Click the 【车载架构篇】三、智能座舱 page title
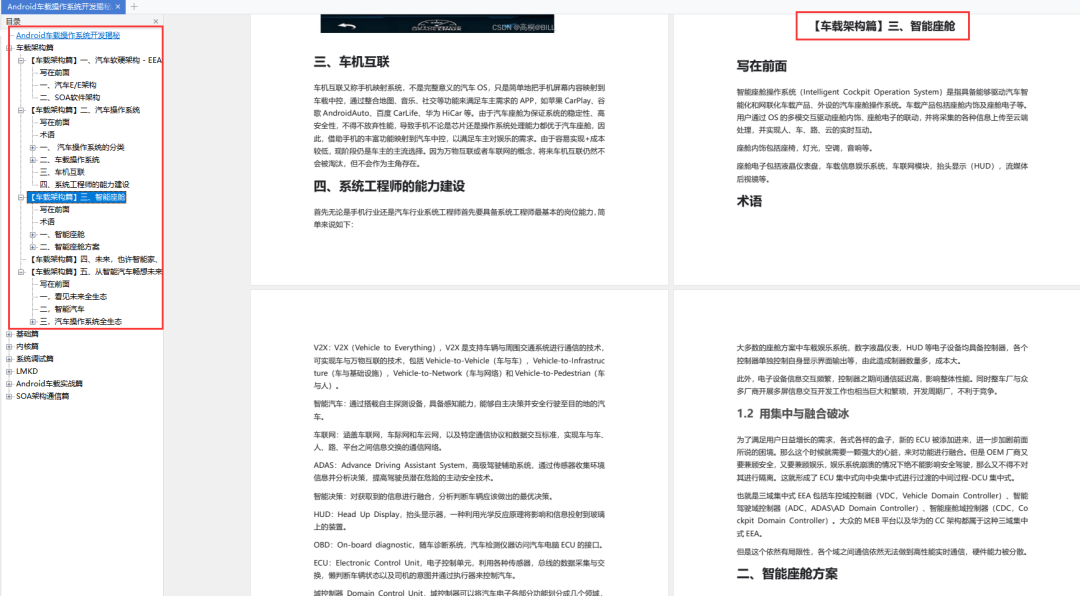Viewport: 1080px width, 596px height. pos(882,26)
